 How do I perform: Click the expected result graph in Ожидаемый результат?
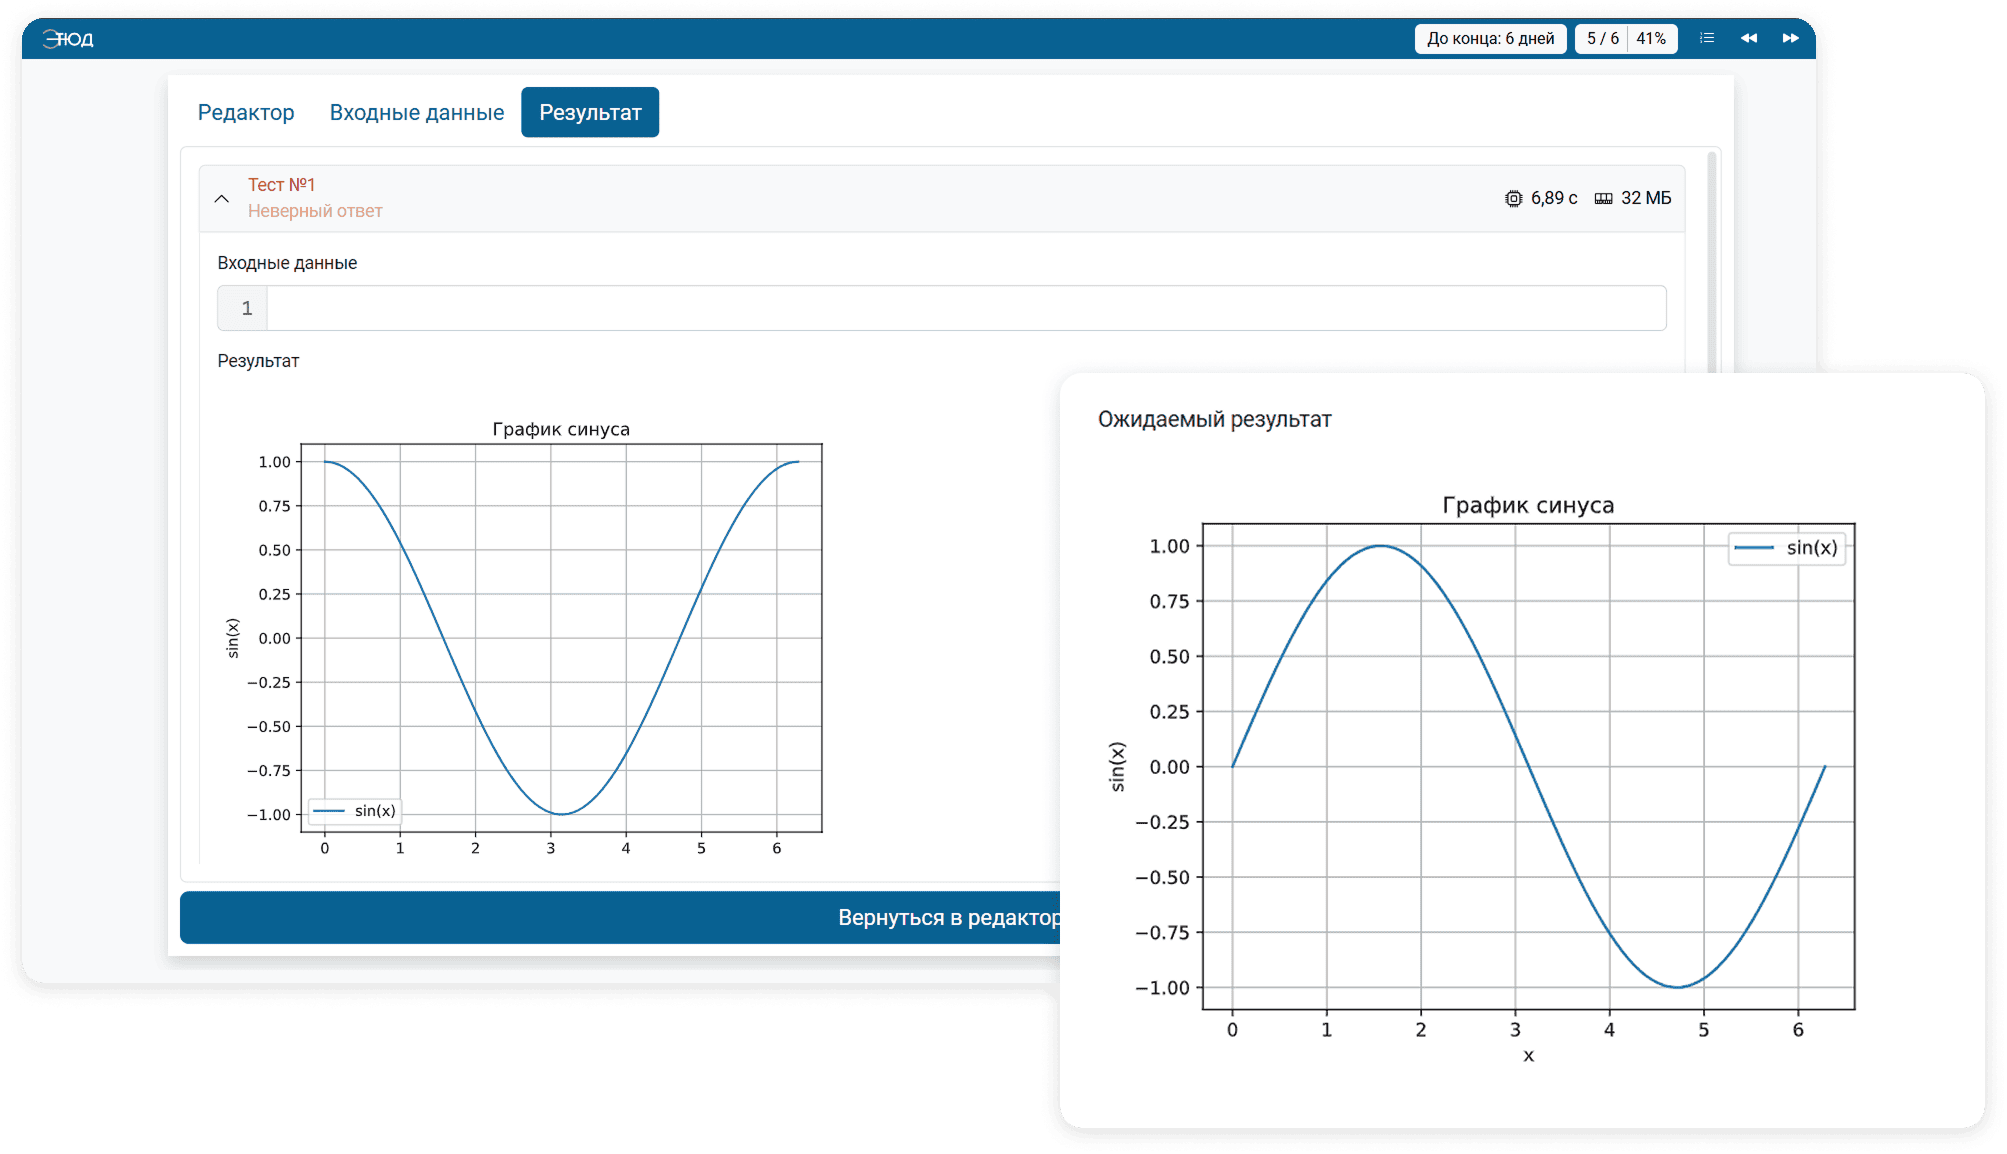pyautogui.click(x=1527, y=766)
